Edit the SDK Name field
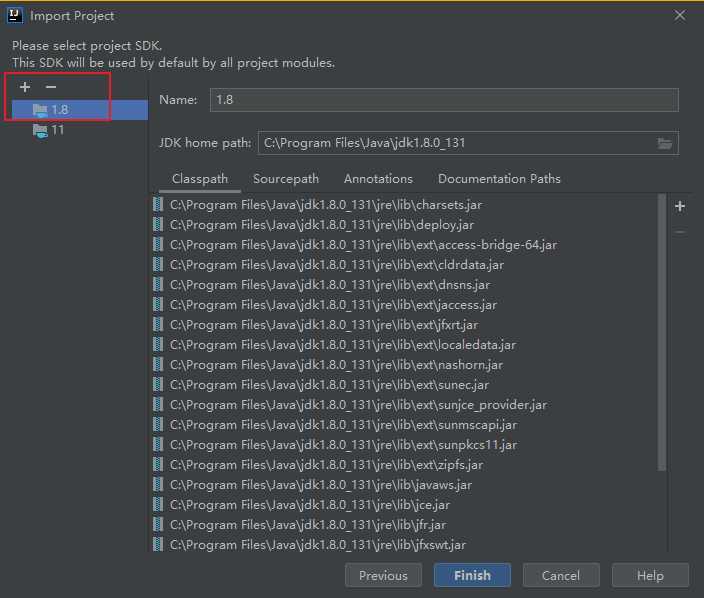The image size is (704, 598). coord(444,100)
